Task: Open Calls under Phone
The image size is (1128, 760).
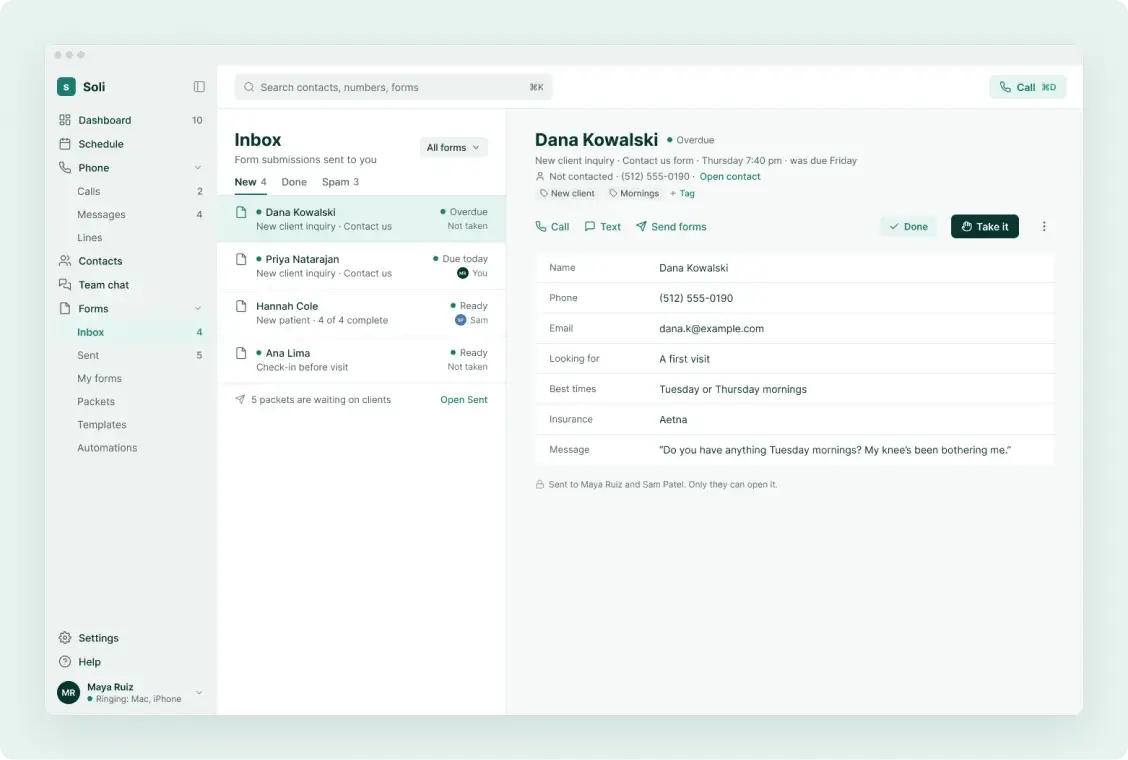Action: pyautogui.click(x=130, y=191)
